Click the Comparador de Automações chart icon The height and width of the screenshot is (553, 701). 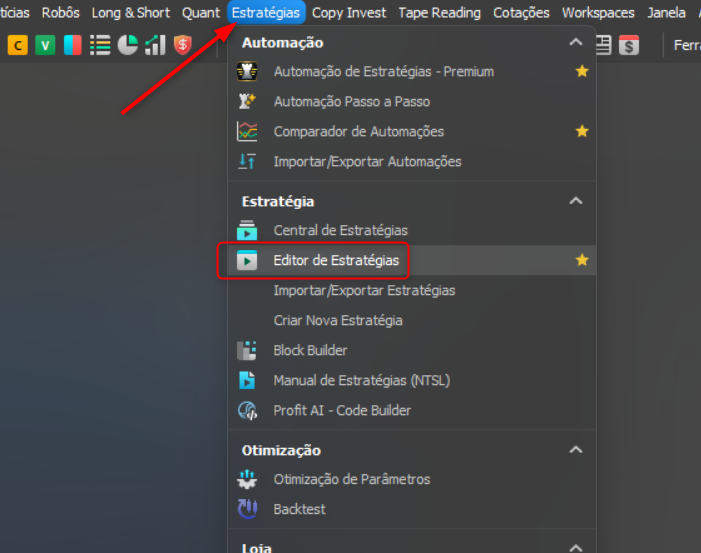click(247, 131)
